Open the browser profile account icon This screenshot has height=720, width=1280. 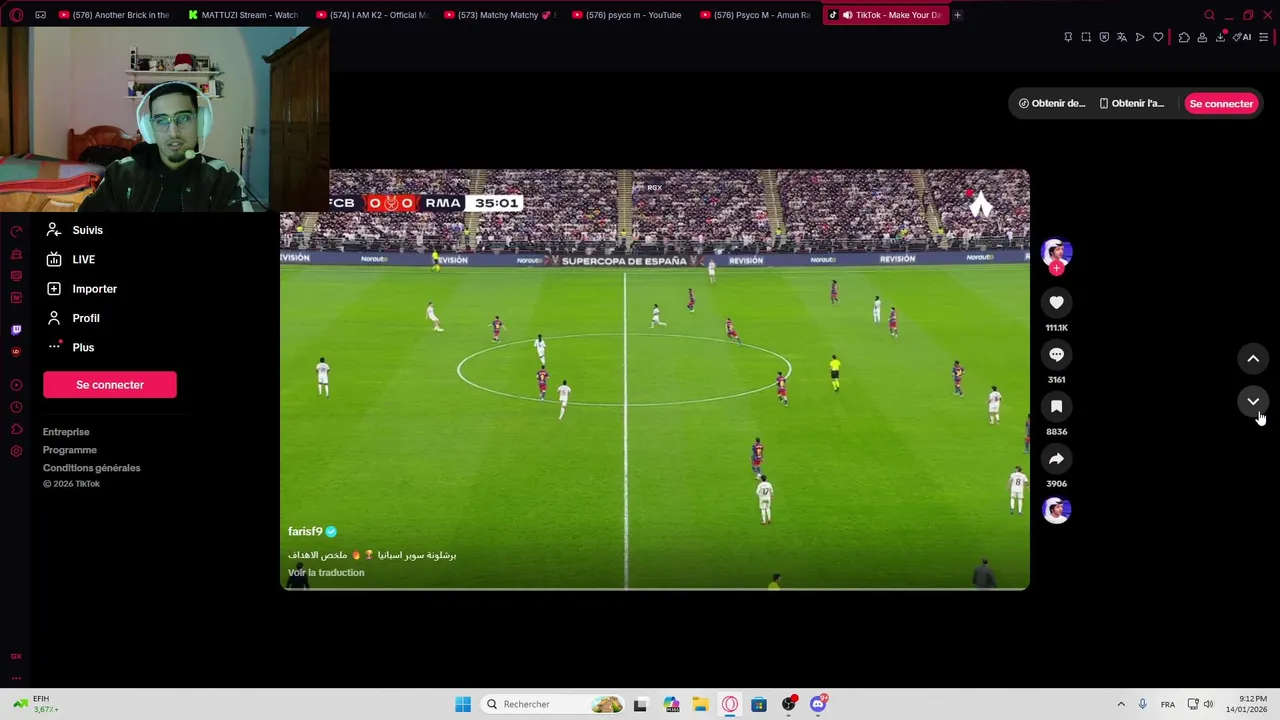pos(1202,37)
